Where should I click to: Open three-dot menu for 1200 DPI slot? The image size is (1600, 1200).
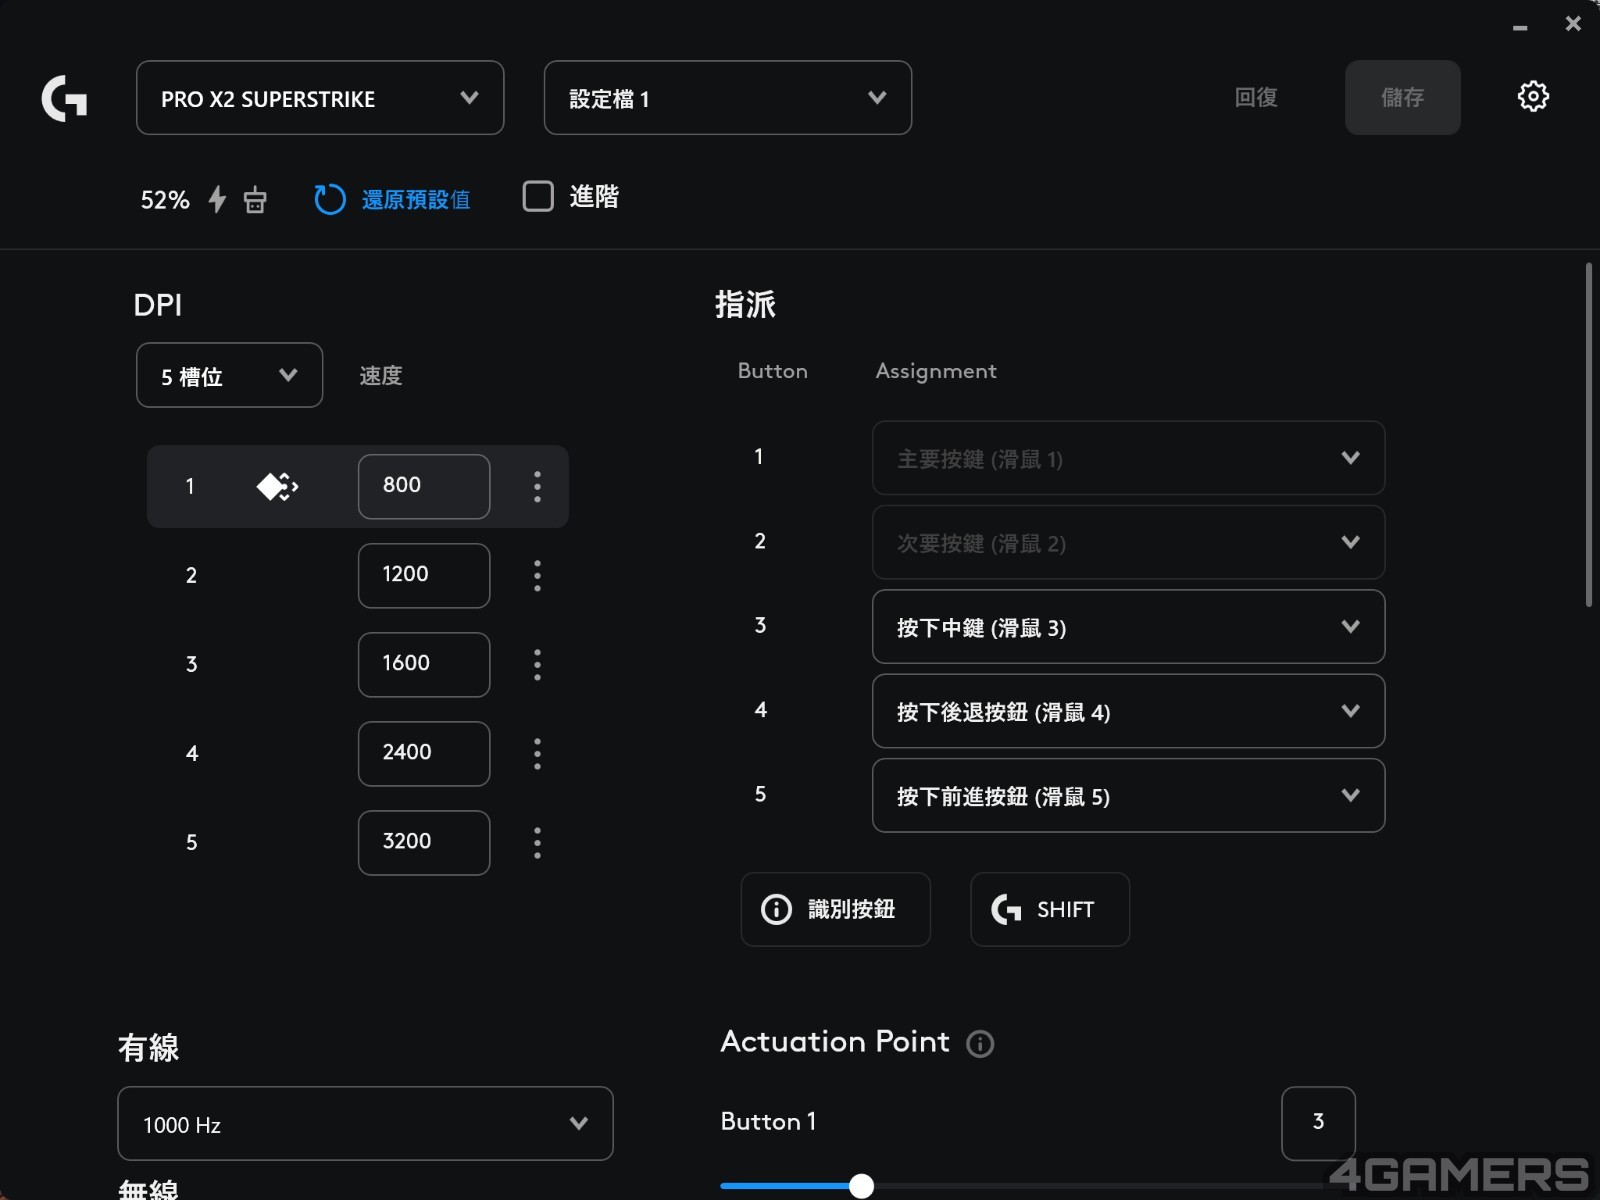[x=537, y=576]
